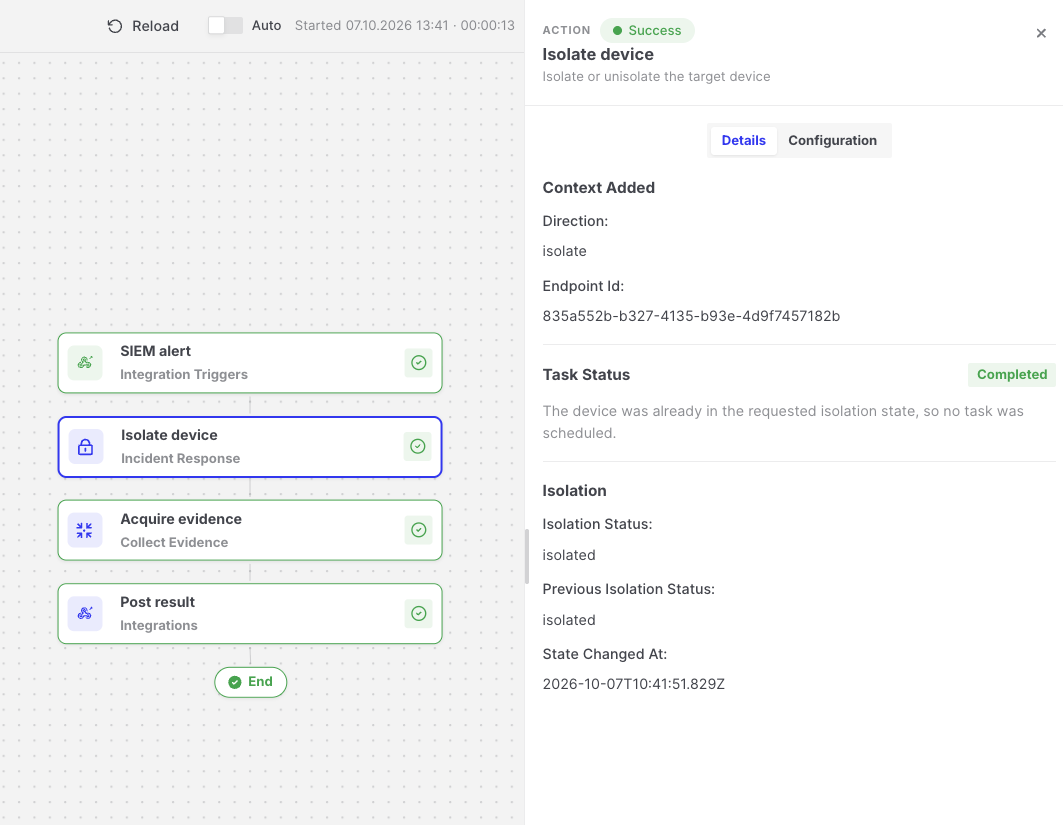Click the Acquire evidence collapse-arrows icon
This screenshot has width=1063, height=825.
(85, 530)
